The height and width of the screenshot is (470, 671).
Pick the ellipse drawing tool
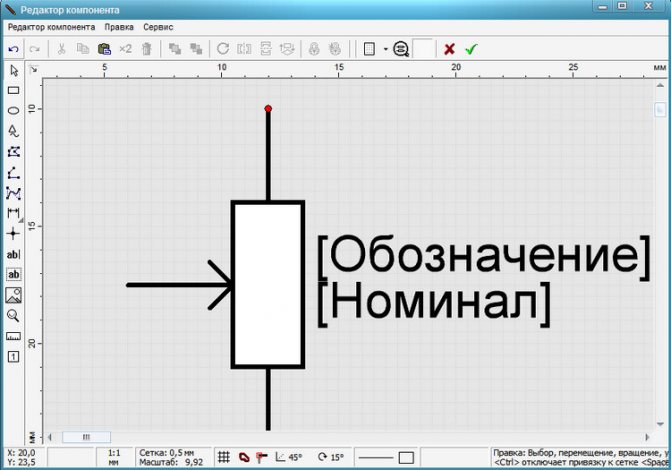pyautogui.click(x=14, y=111)
